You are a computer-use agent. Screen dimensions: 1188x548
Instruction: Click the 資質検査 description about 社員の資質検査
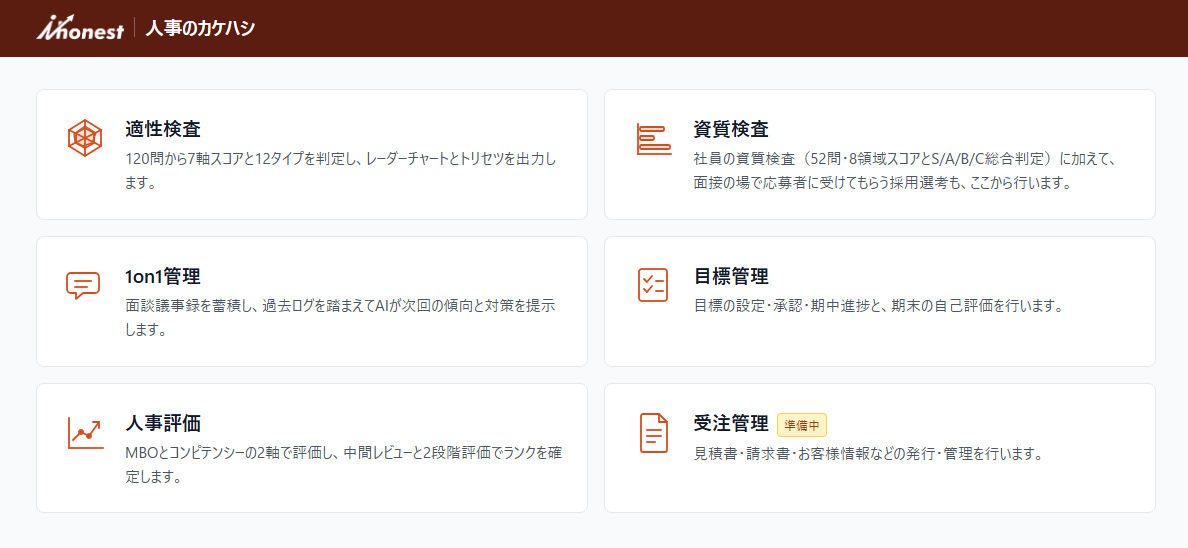tap(906, 171)
